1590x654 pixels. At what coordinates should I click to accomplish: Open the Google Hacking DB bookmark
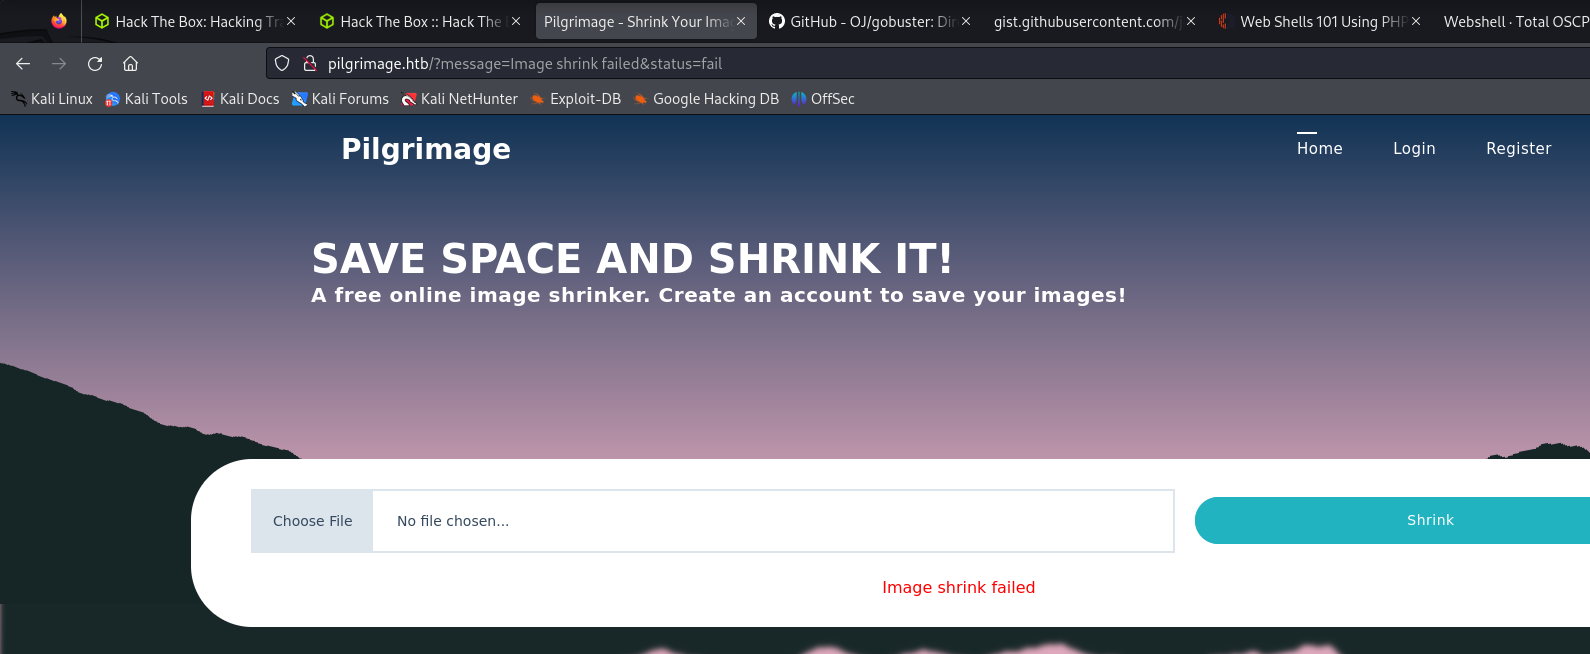coord(706,99)
